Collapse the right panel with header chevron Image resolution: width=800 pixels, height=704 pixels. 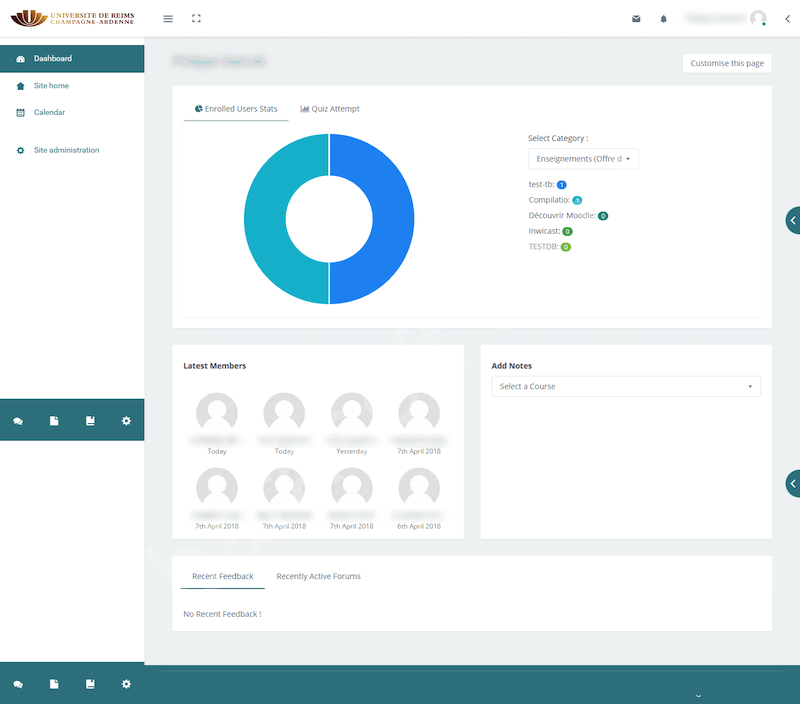coord(788,19)
